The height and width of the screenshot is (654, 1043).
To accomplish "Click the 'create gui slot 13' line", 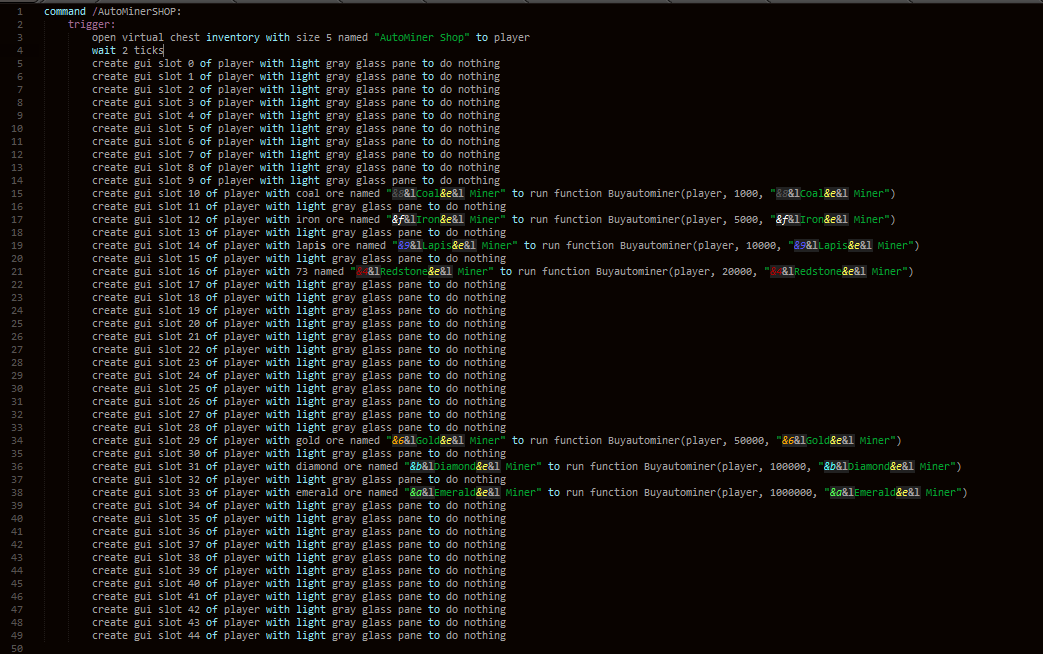I will [299, 232].
